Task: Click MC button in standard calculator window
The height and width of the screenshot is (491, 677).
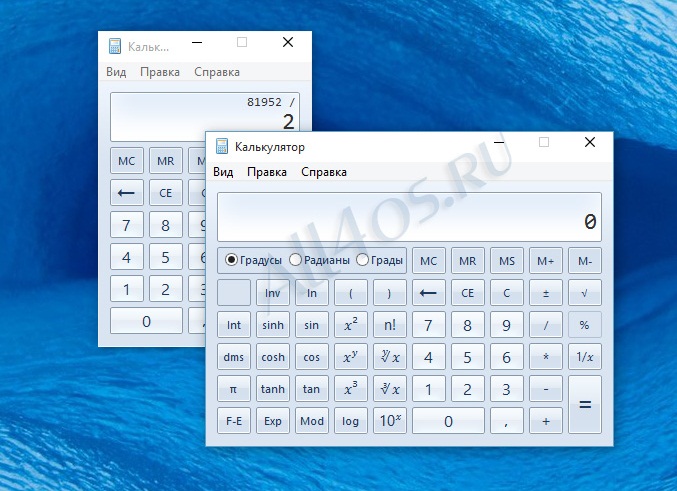Action: click(x=127, y=161)
